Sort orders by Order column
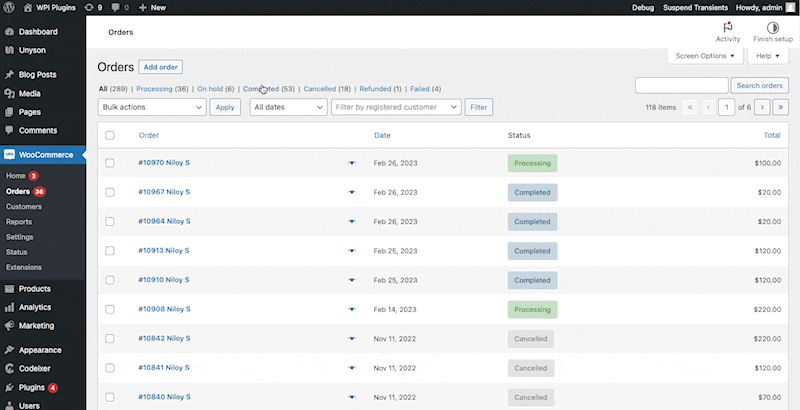 [148, 135]
